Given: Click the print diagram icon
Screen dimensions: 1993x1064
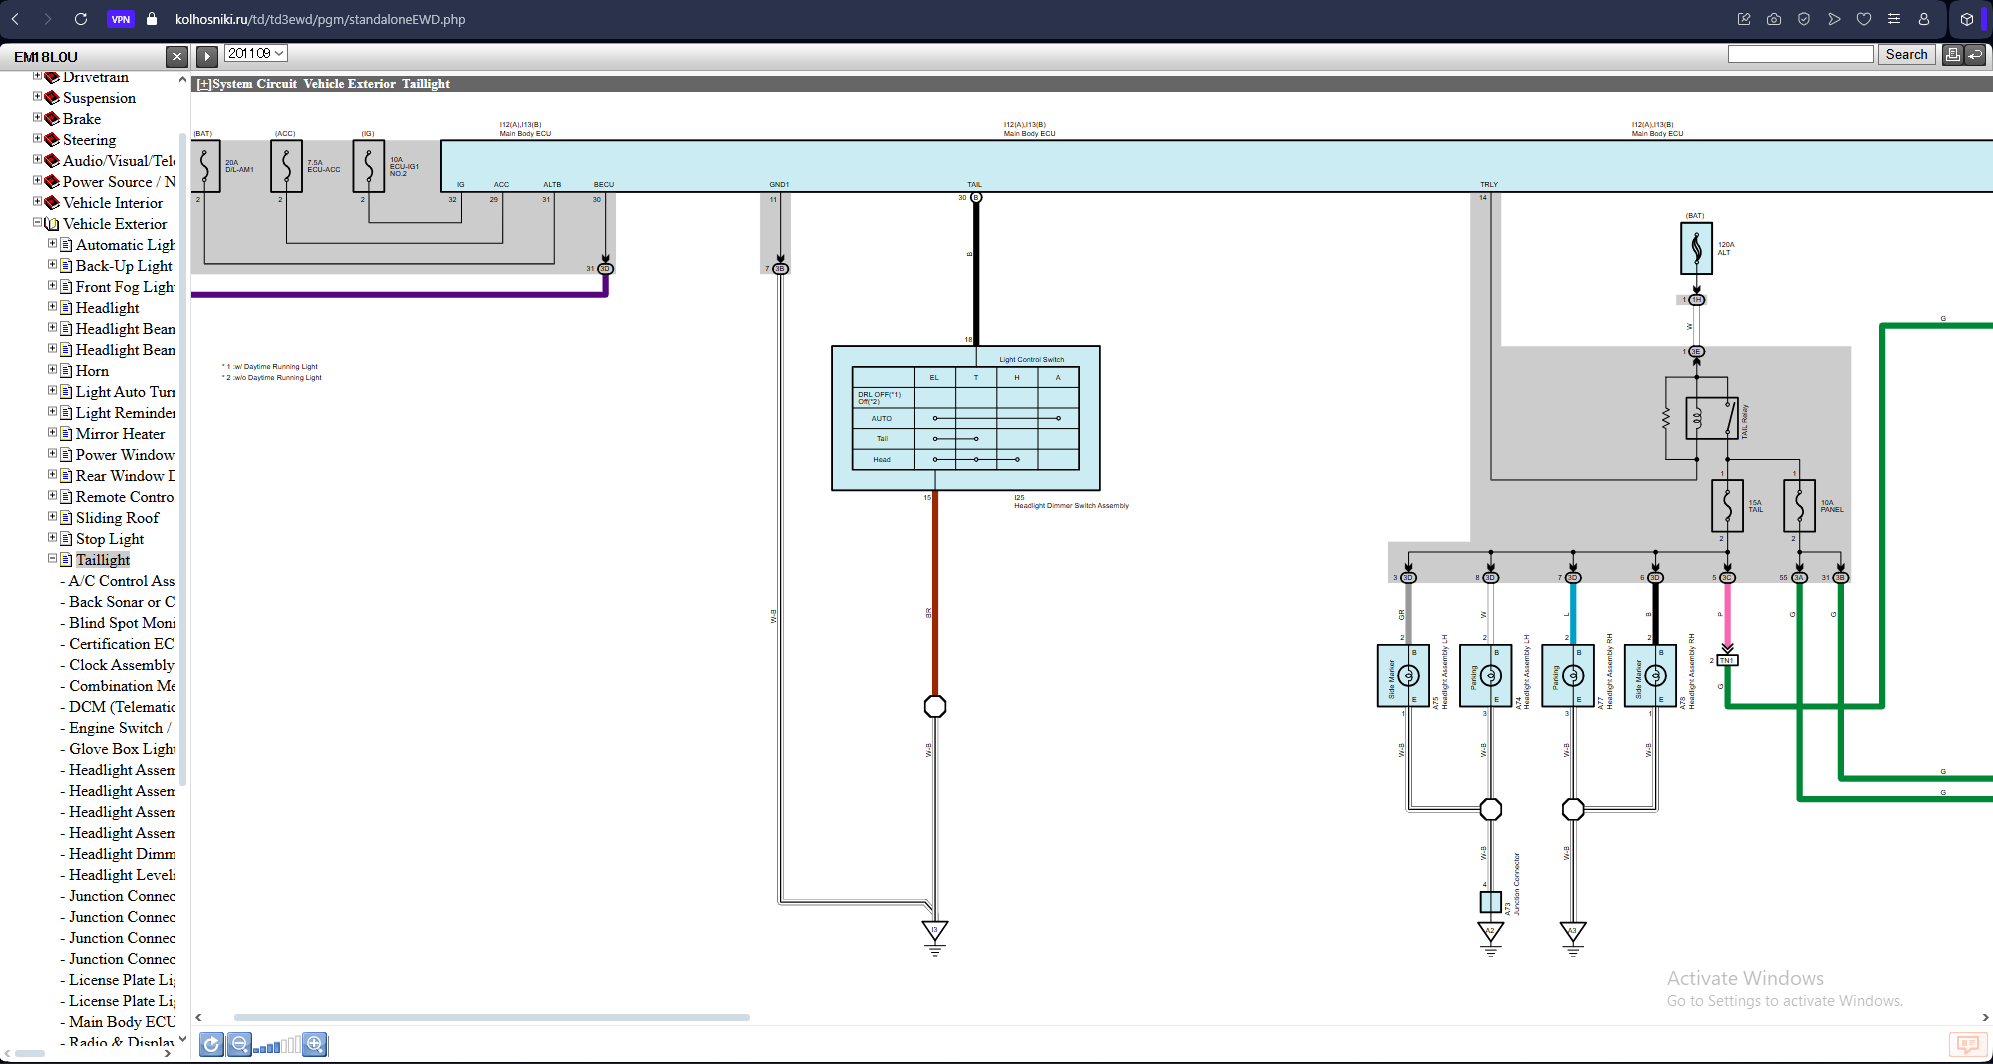Looking at the screenshot, I should 1952,55.
